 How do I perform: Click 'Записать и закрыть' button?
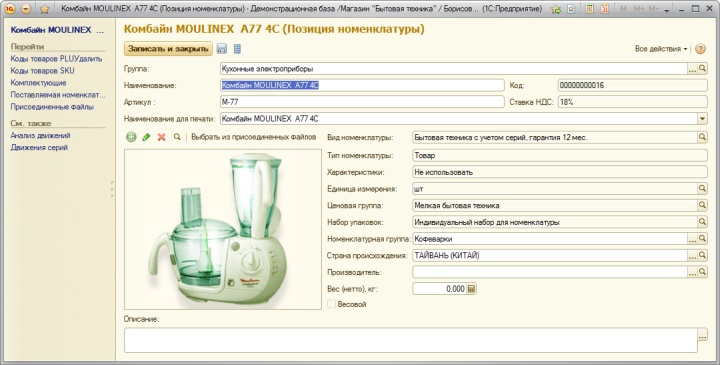pos(168,49)
